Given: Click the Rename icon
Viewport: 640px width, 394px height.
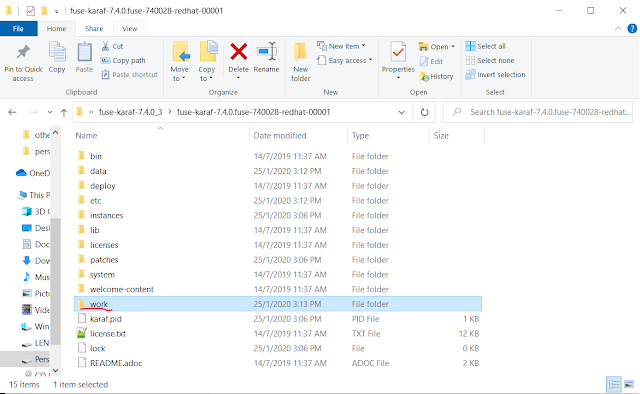Looking at the screenshot, I should tap(267, 52).
